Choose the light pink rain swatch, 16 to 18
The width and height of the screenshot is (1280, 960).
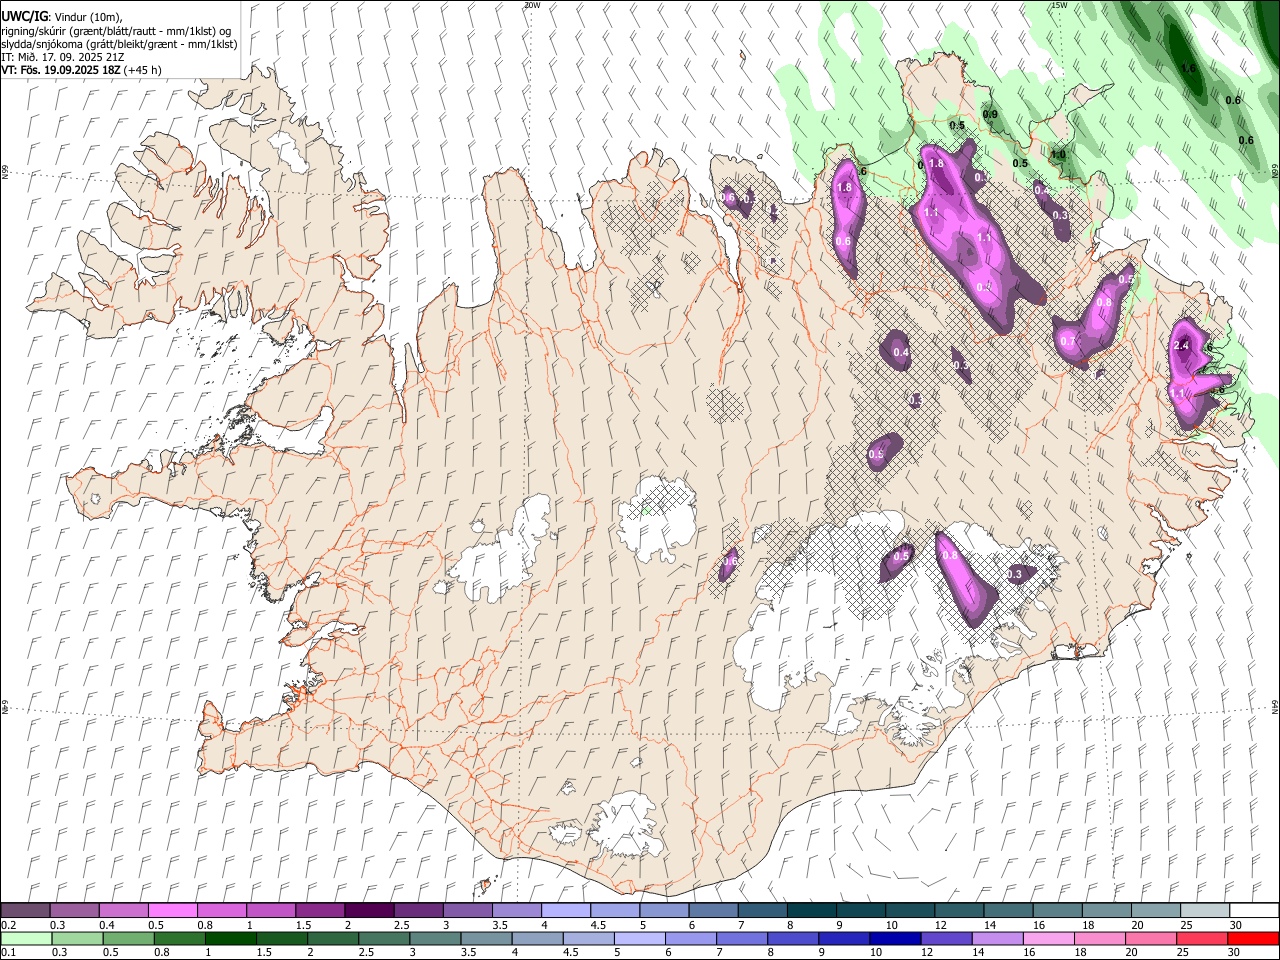tap(1047, 939)
